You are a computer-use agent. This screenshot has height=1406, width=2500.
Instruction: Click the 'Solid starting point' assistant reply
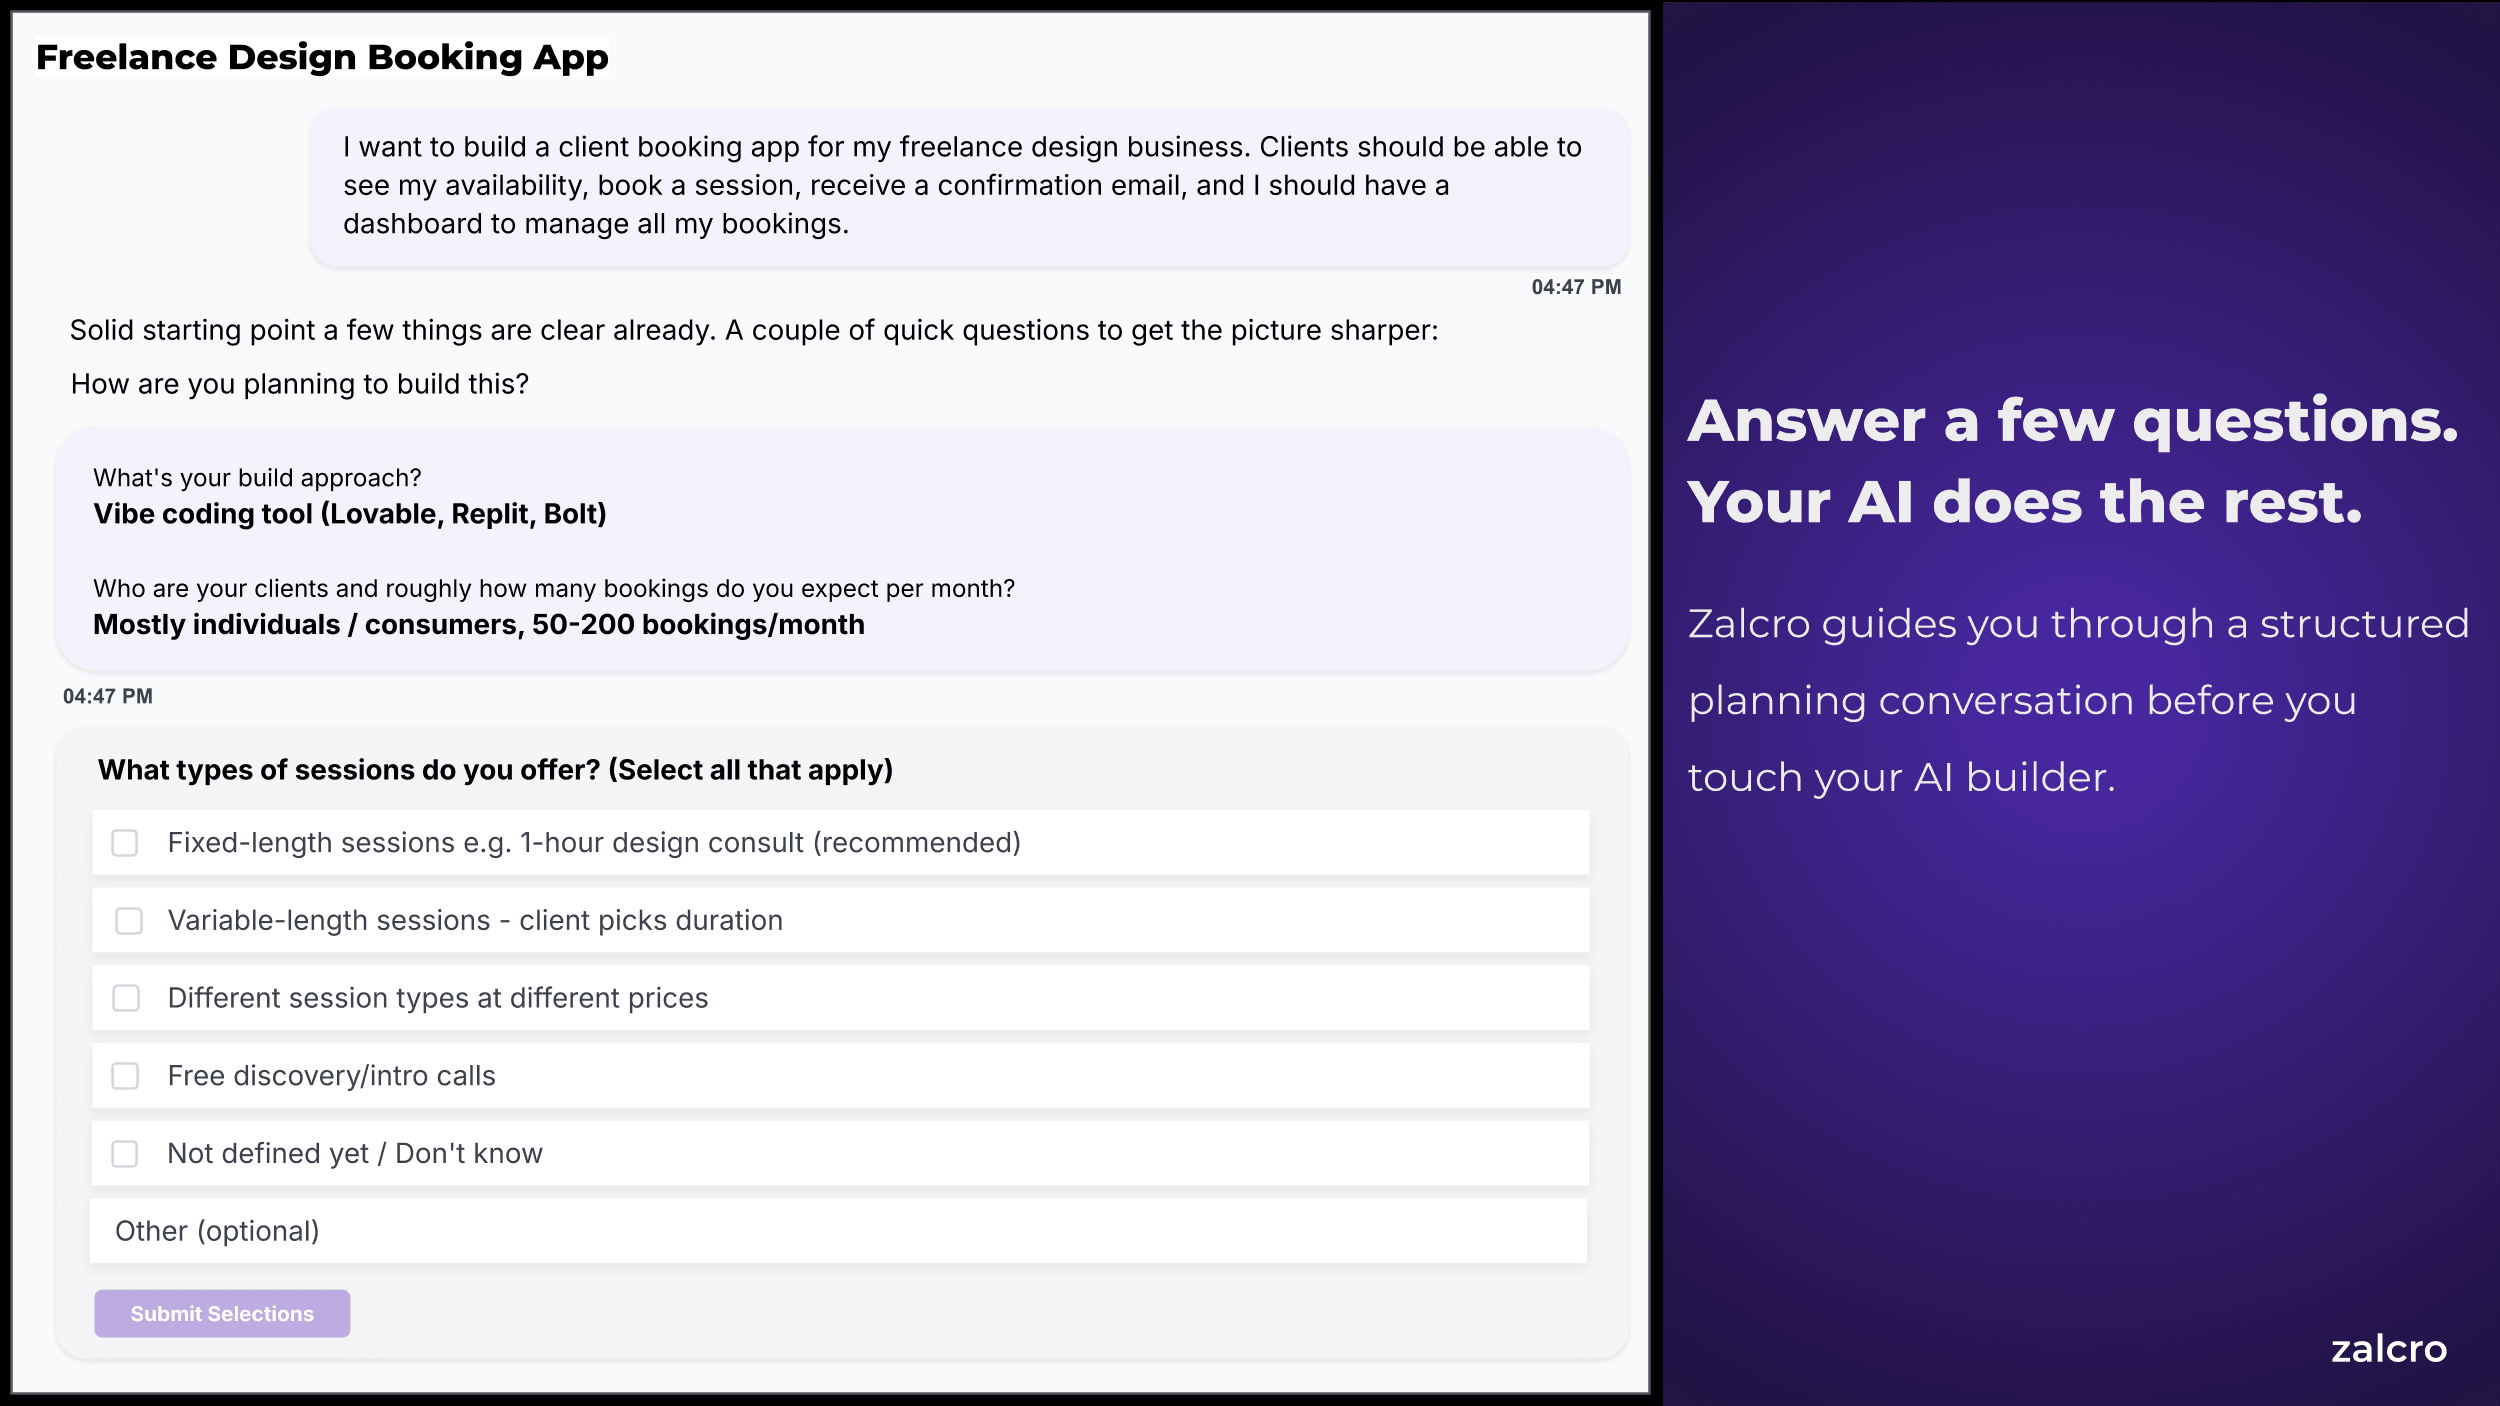point(754,330)
